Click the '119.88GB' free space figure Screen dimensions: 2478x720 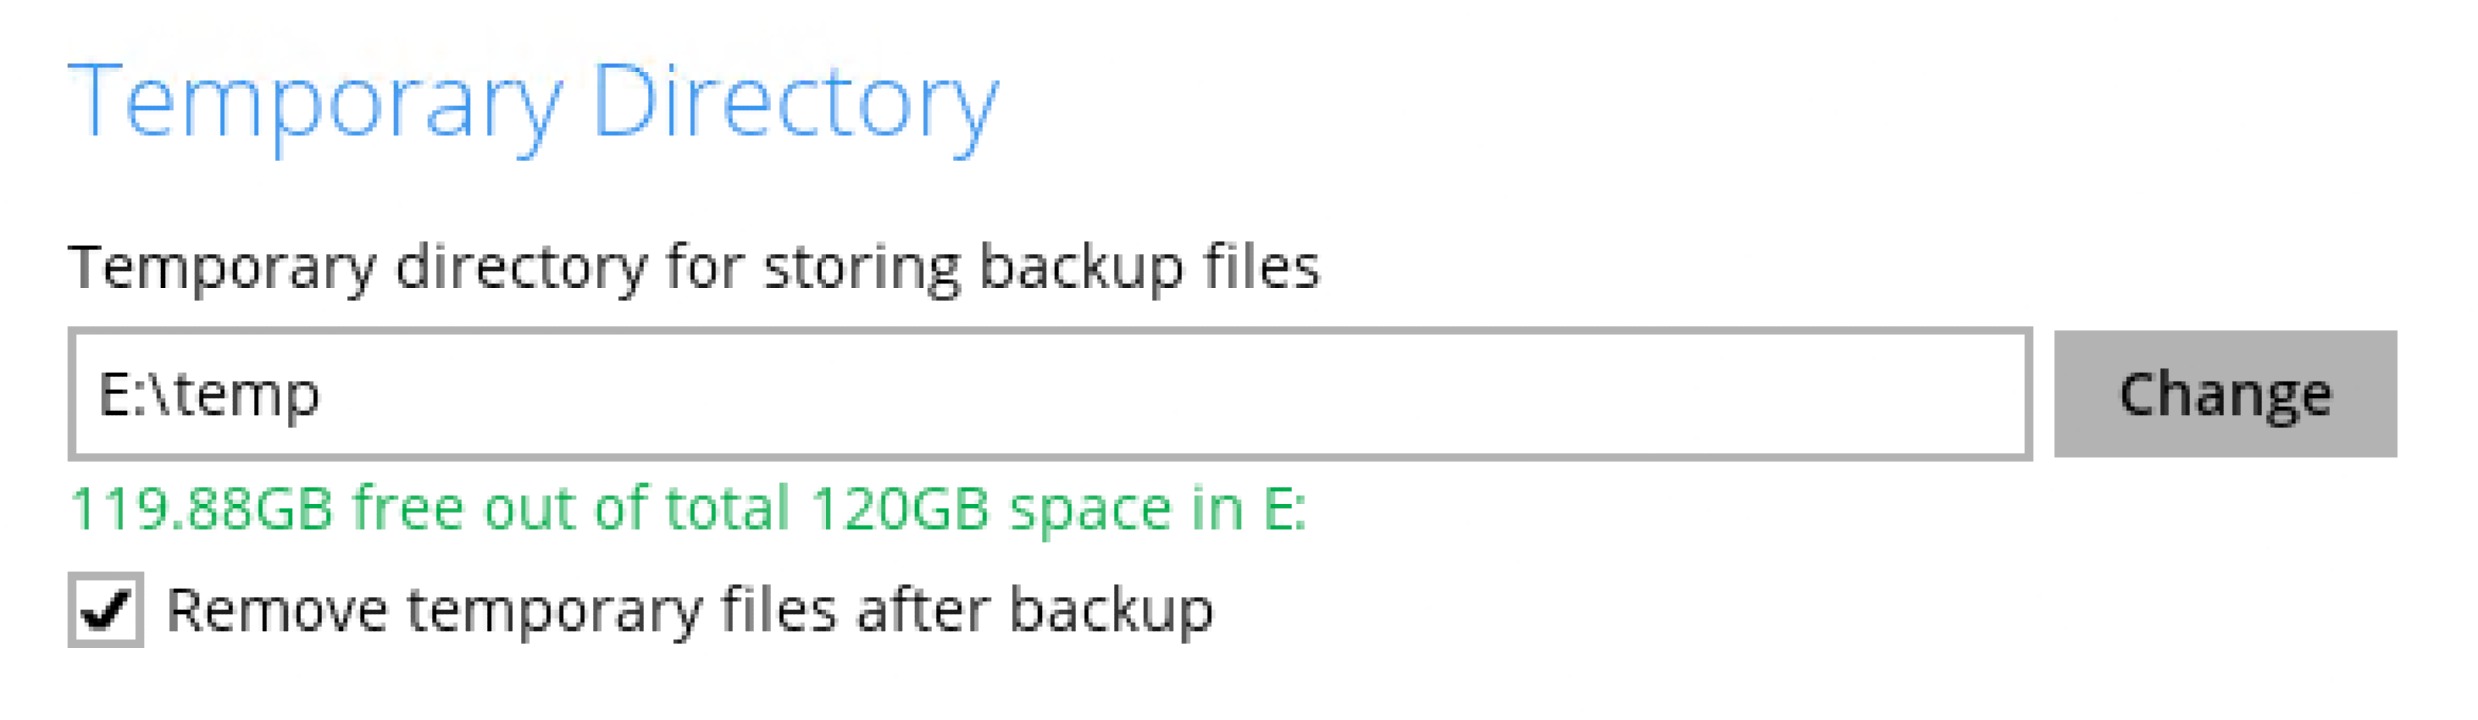pyautogui.click(x=200, y=508)
